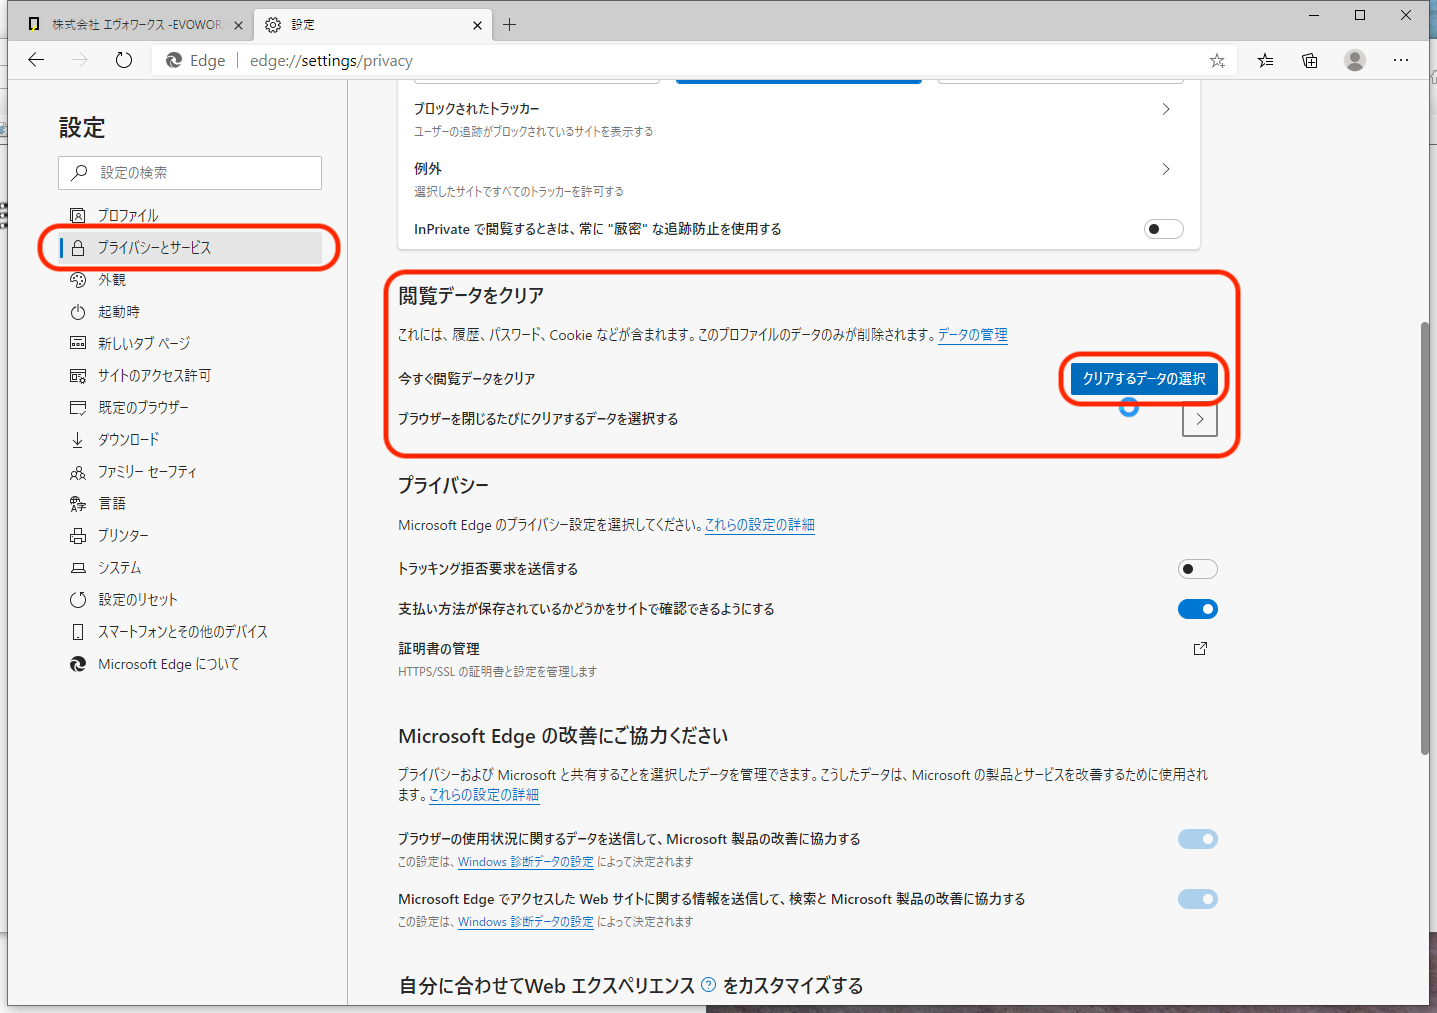Expand ブロックされたトラッカー chevron

[x=1166, y=109]
